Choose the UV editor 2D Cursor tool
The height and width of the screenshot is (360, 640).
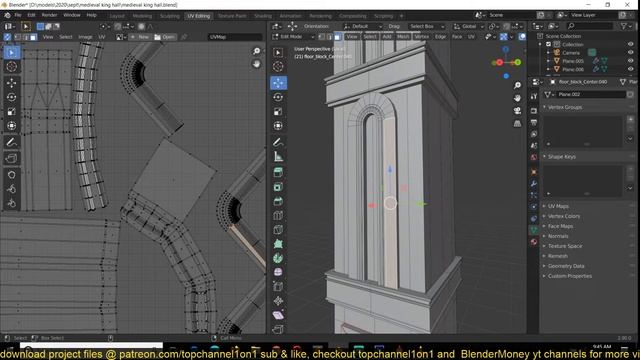click(11, 67)
